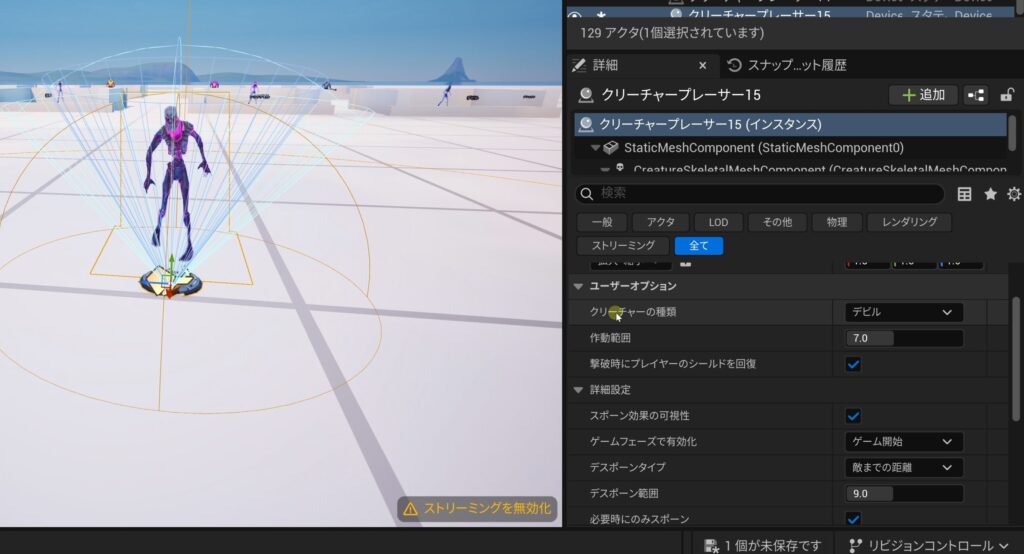The width and height of the screenshot is (1024, 554).
Task: Click the lock icon in details header
Action: [x=1006, y=95]
